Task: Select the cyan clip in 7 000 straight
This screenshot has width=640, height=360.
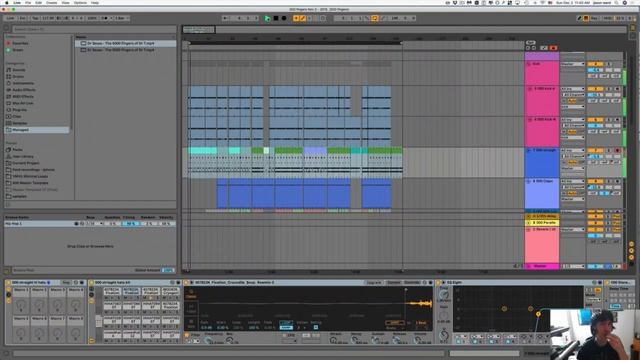Action: (203, 151)
